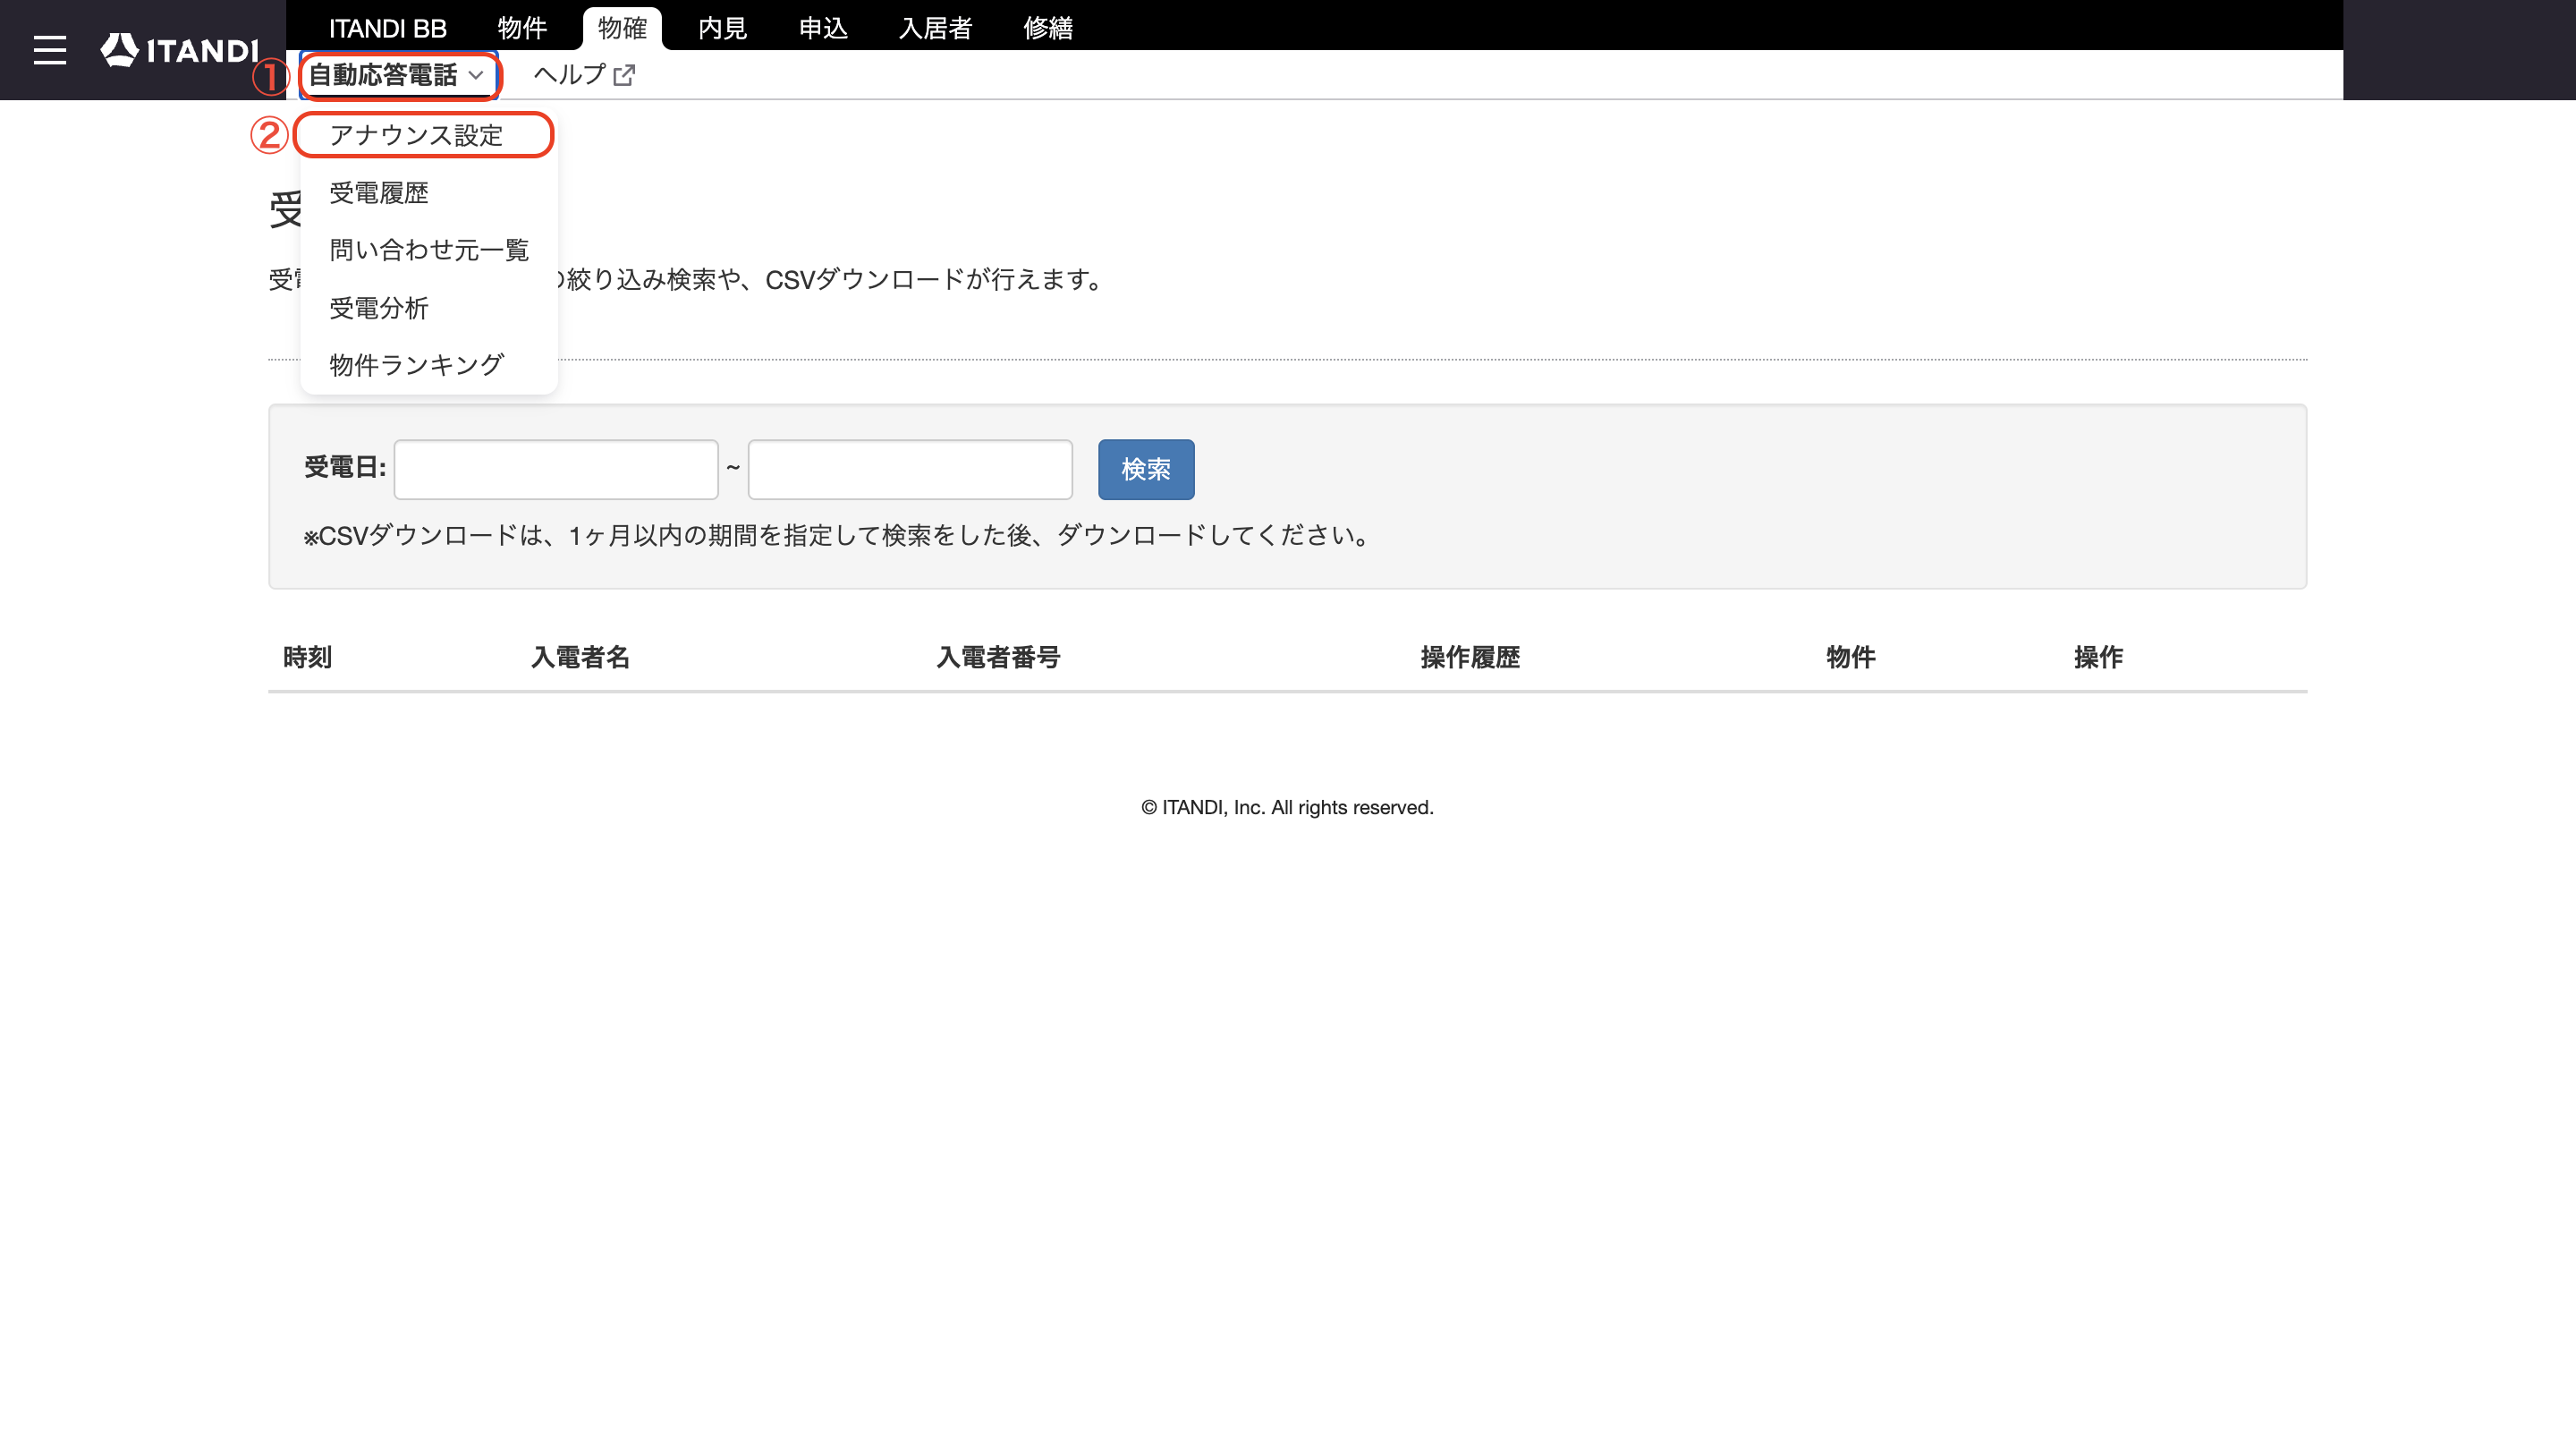Click the 検索 button

click(x=1146, y=469)
